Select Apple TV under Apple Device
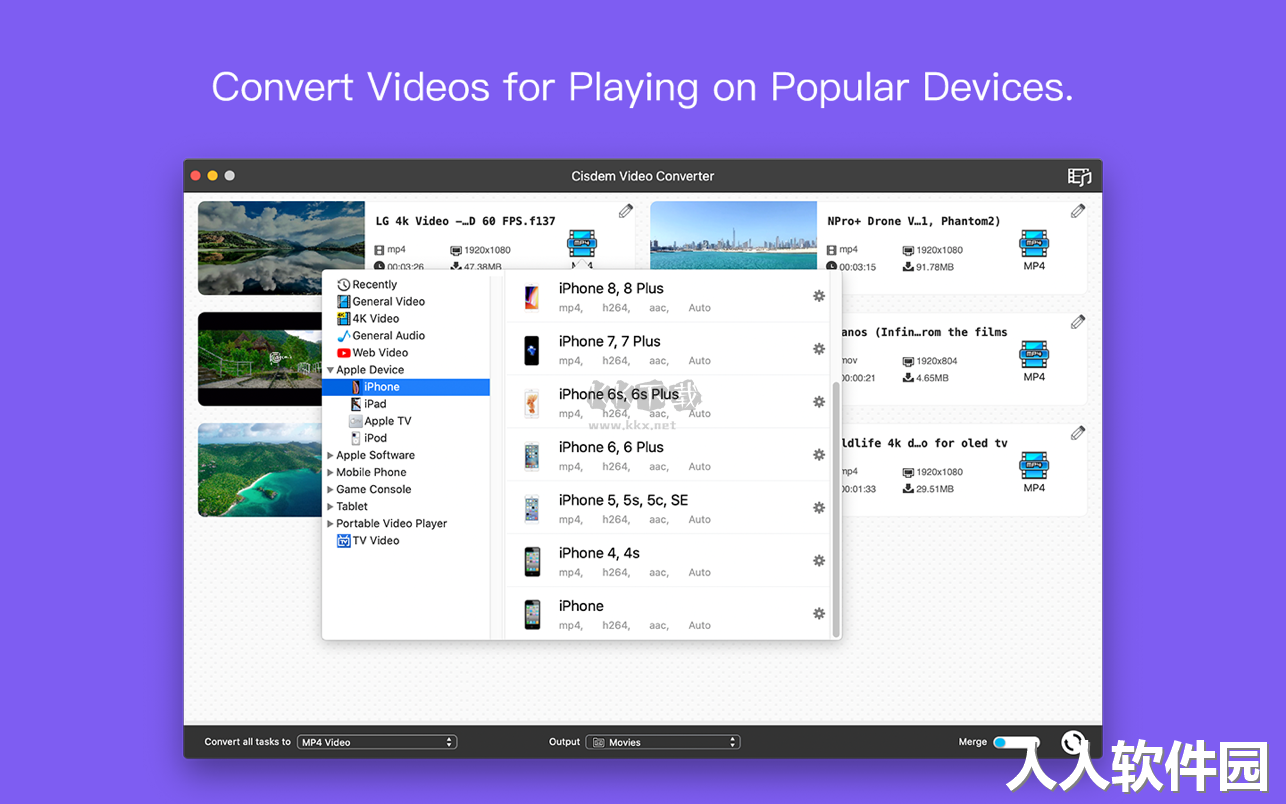Screen dimensions: 1286x804 [x=380, y=421]
